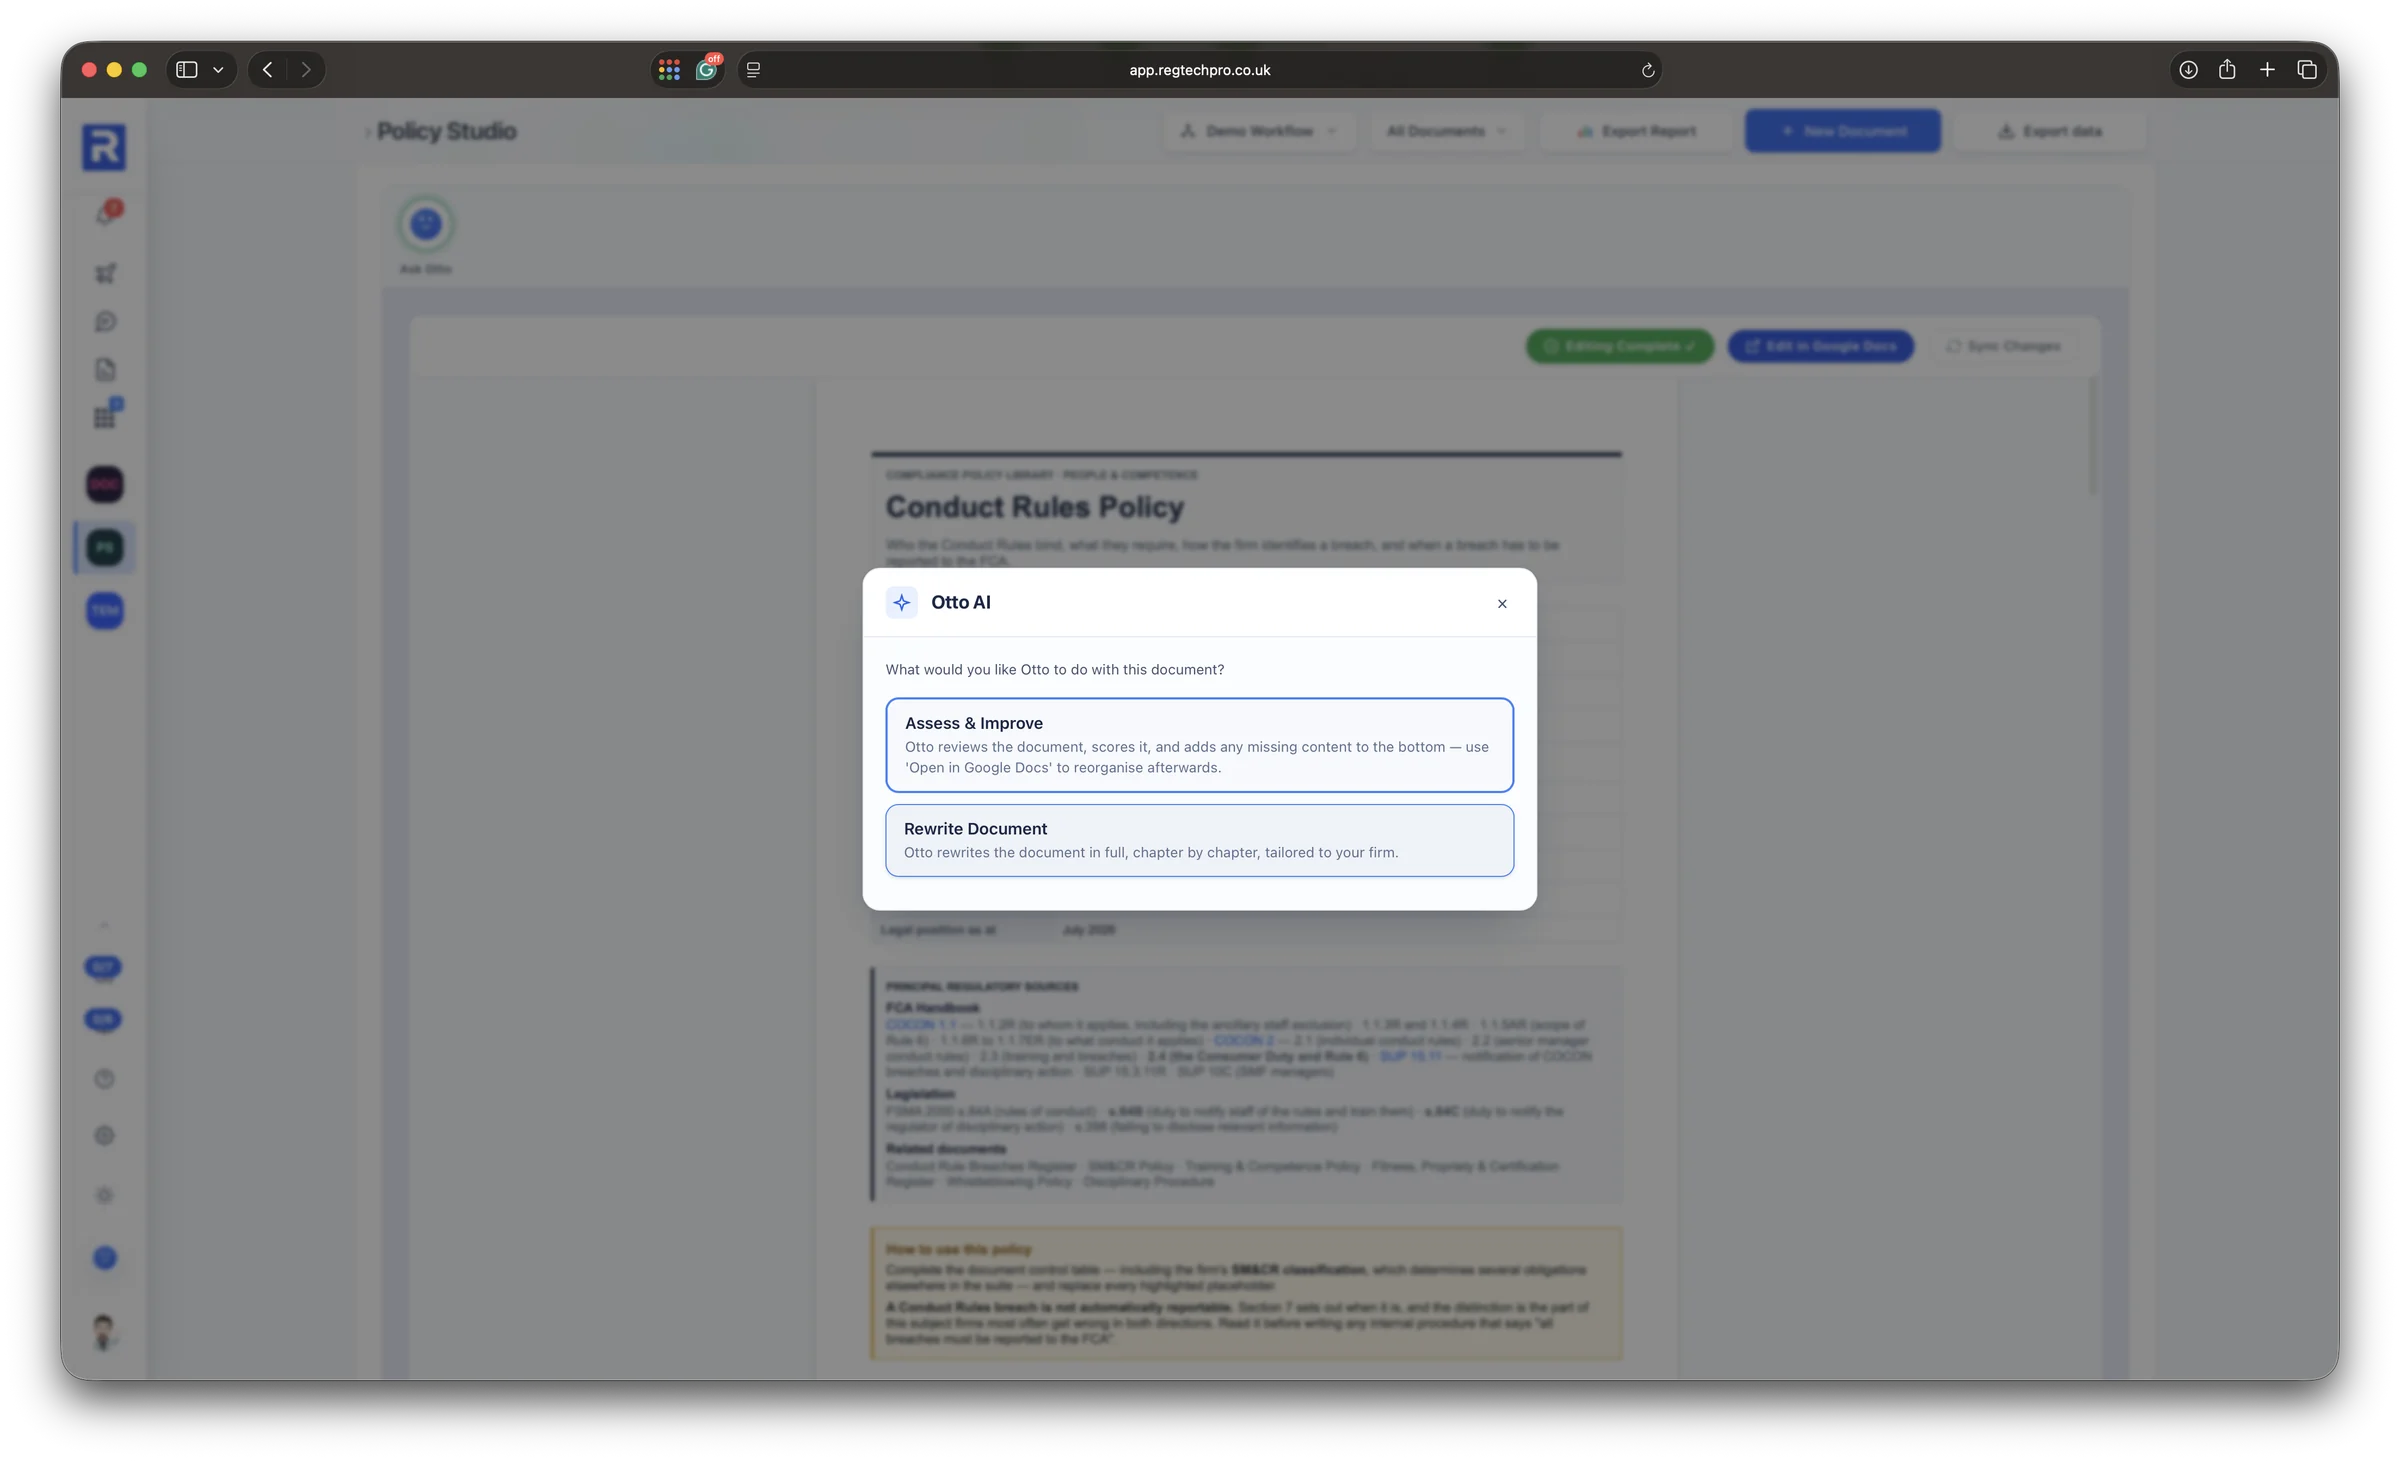The height and width of the screenshot is (1461, 2400).
Task: Select the PS Policy Studio sidebar item
Action: point(105,547)
